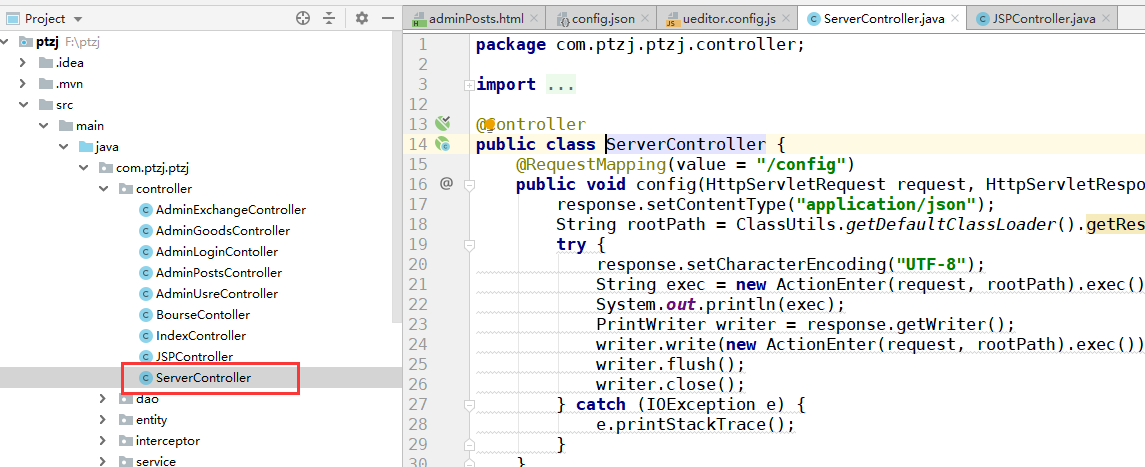Screen dimensions: 1145x467
Task: Close the config.json tab
Action: (646, 19)
